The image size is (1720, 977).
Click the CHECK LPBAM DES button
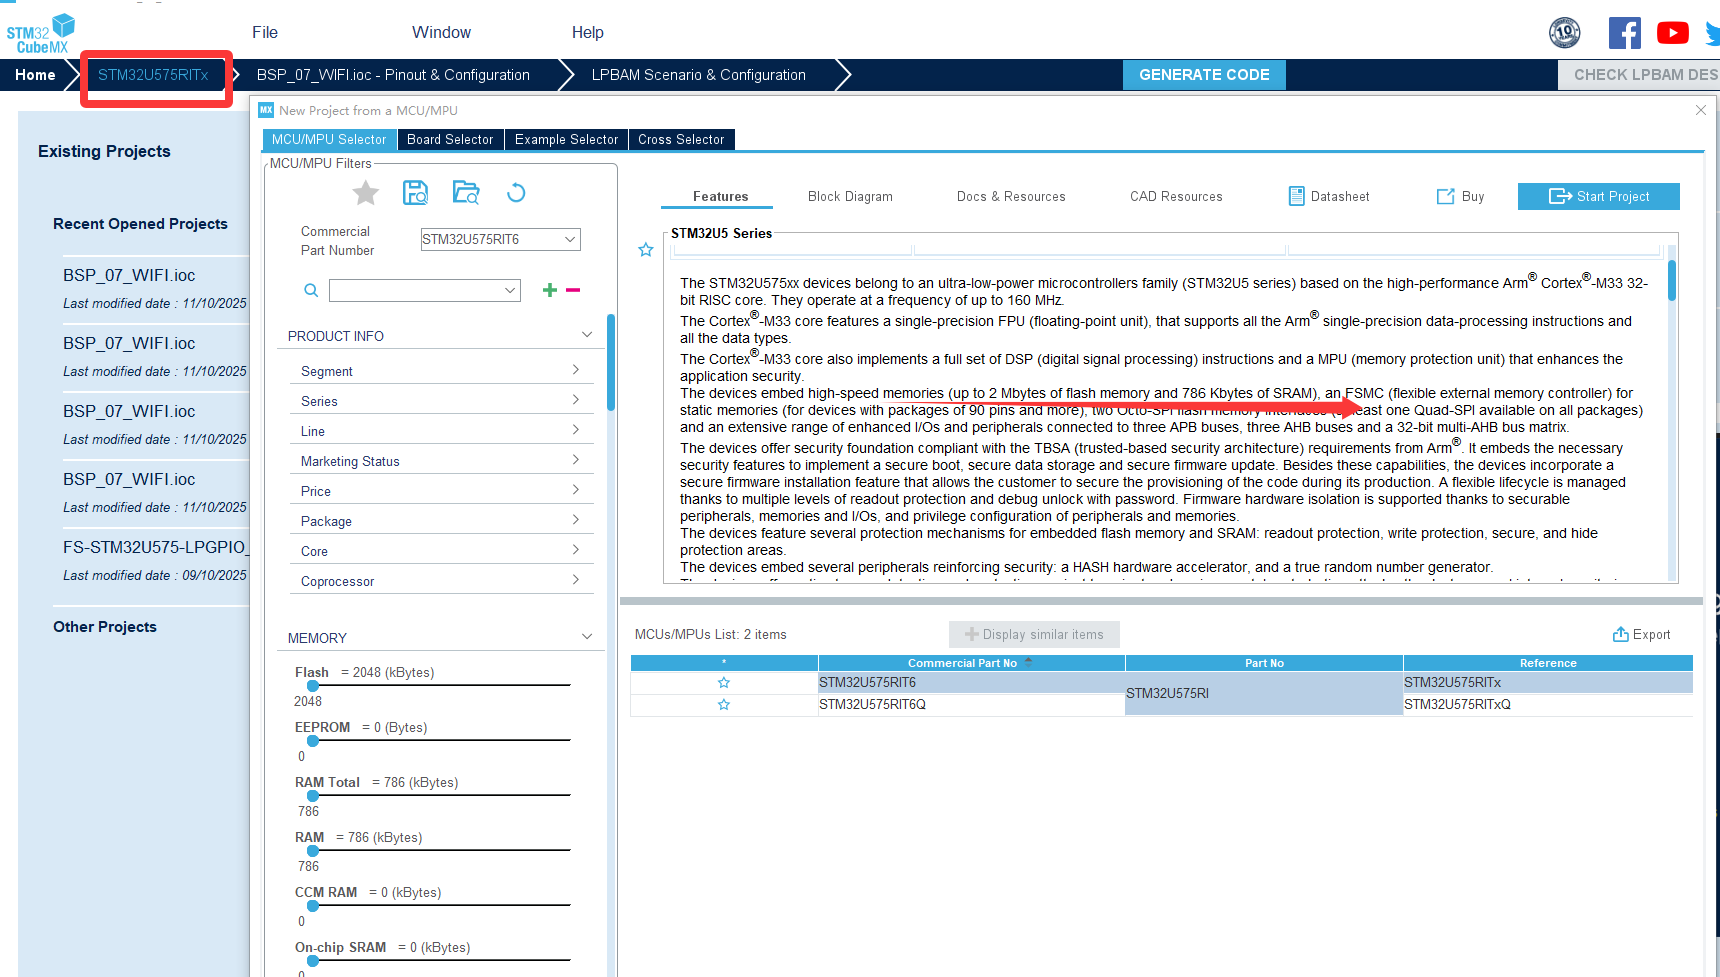(x=1639, y=75)
